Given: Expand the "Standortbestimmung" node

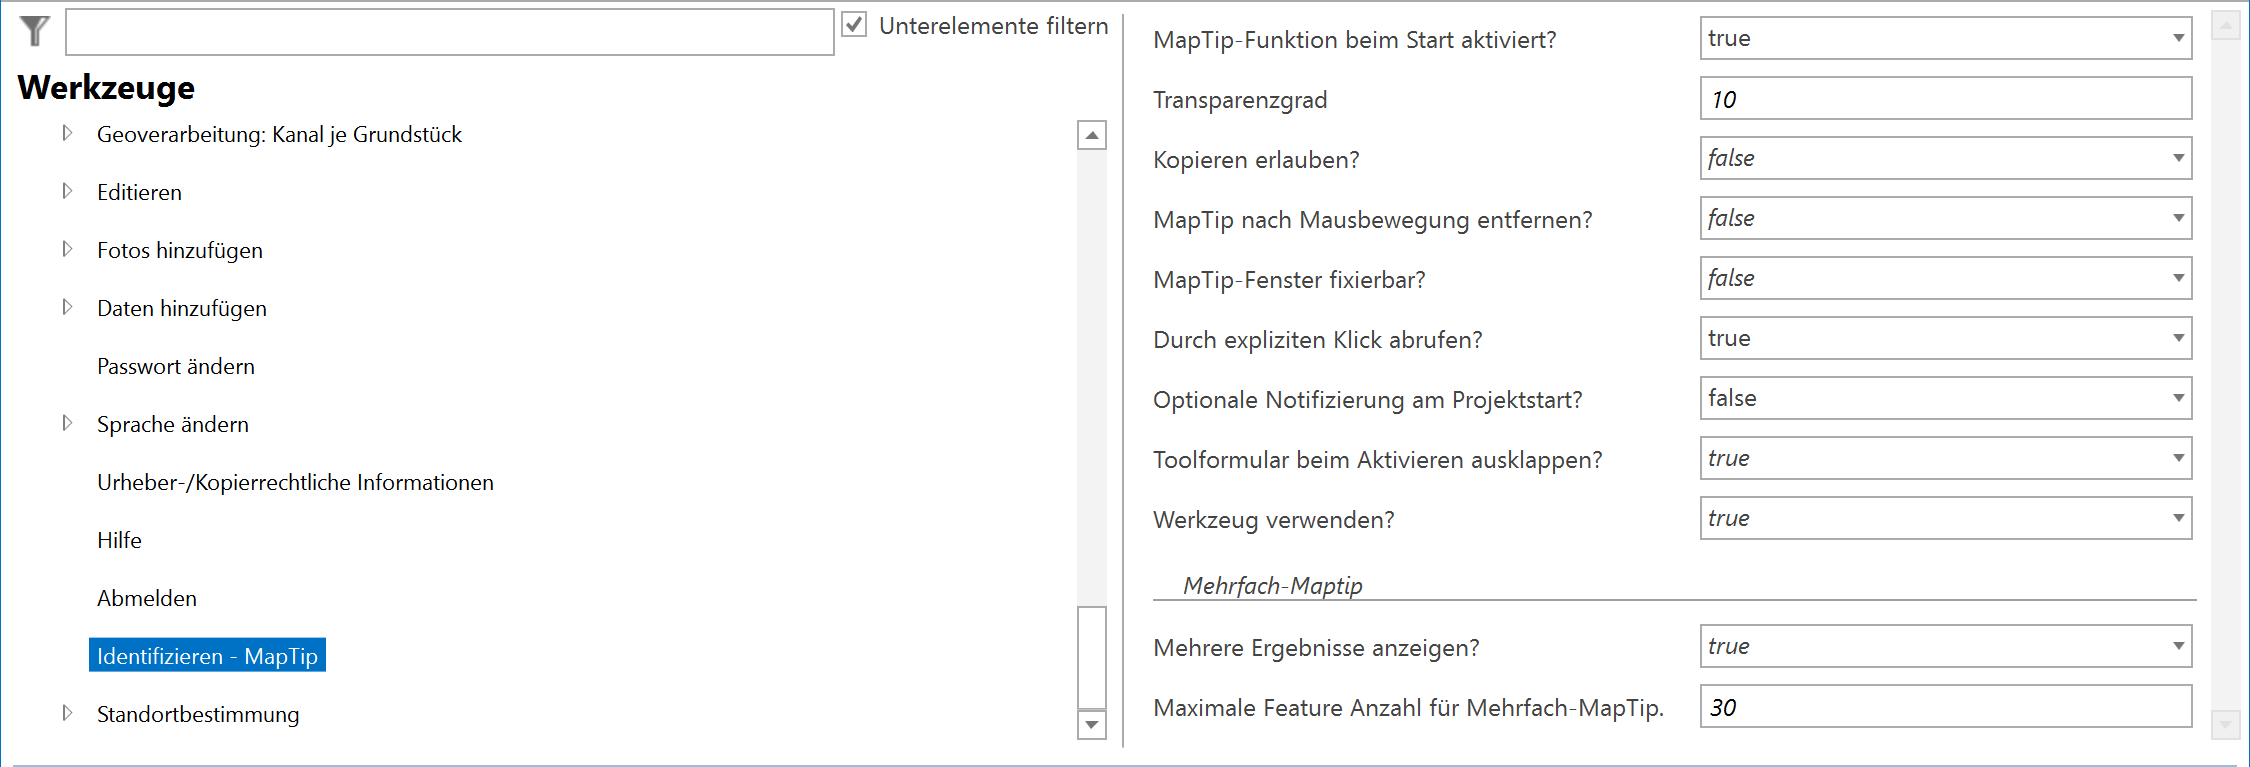Looking at the screenshot, I should click(x=66, y=714).
